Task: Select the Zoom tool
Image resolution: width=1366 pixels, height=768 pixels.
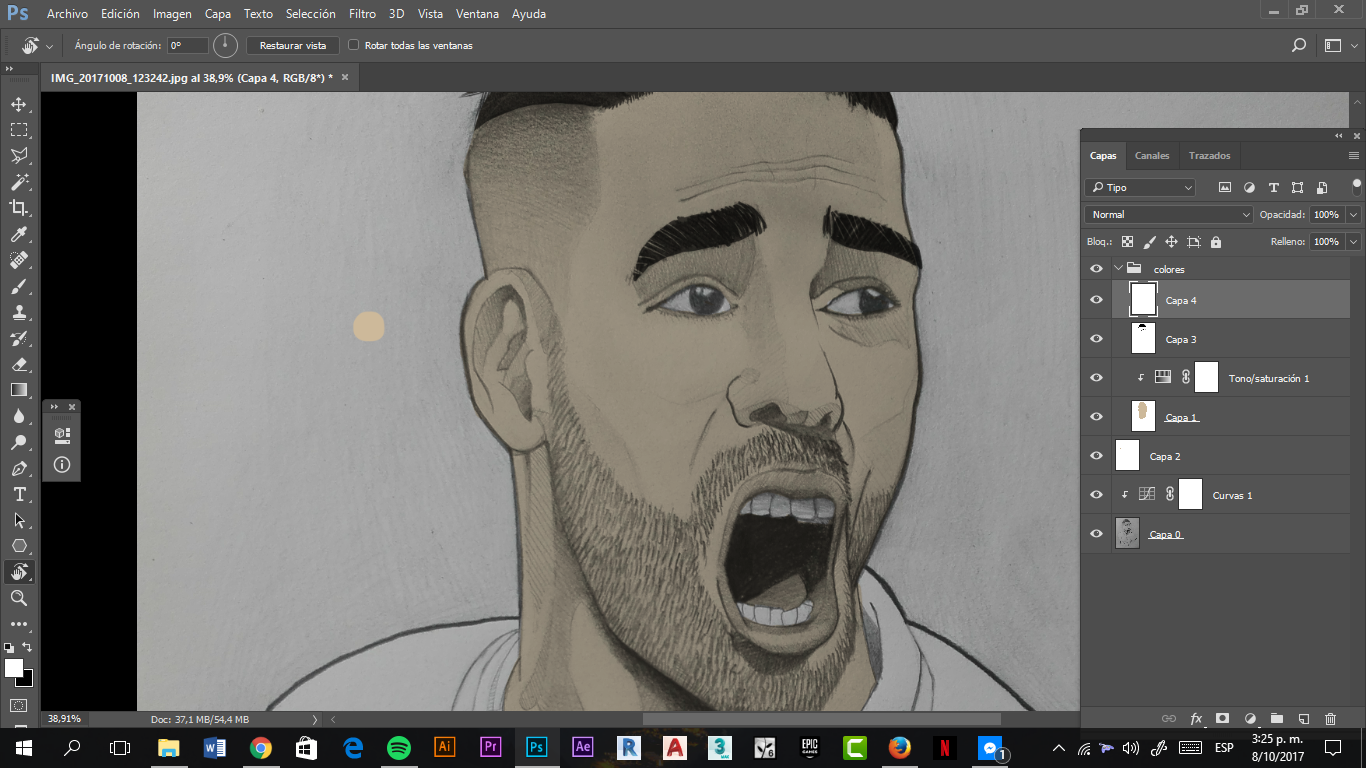Action: pyautogui.click(x=19, y=598)
